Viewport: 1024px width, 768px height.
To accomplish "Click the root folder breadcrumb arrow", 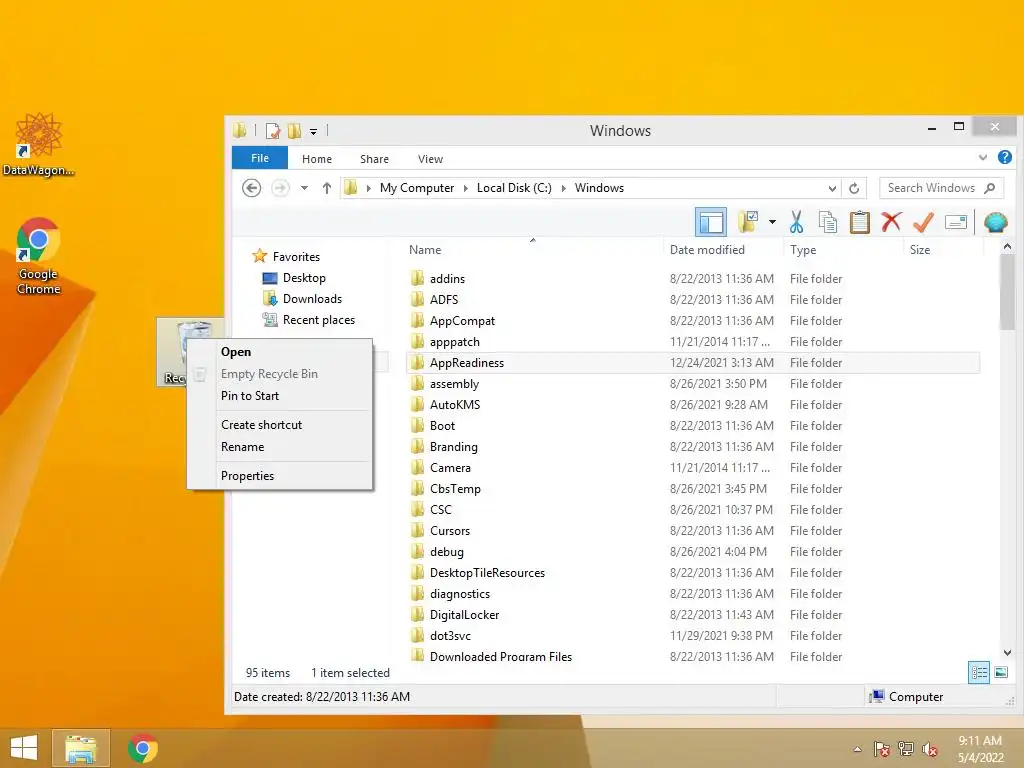I will (x=368, y=188).
